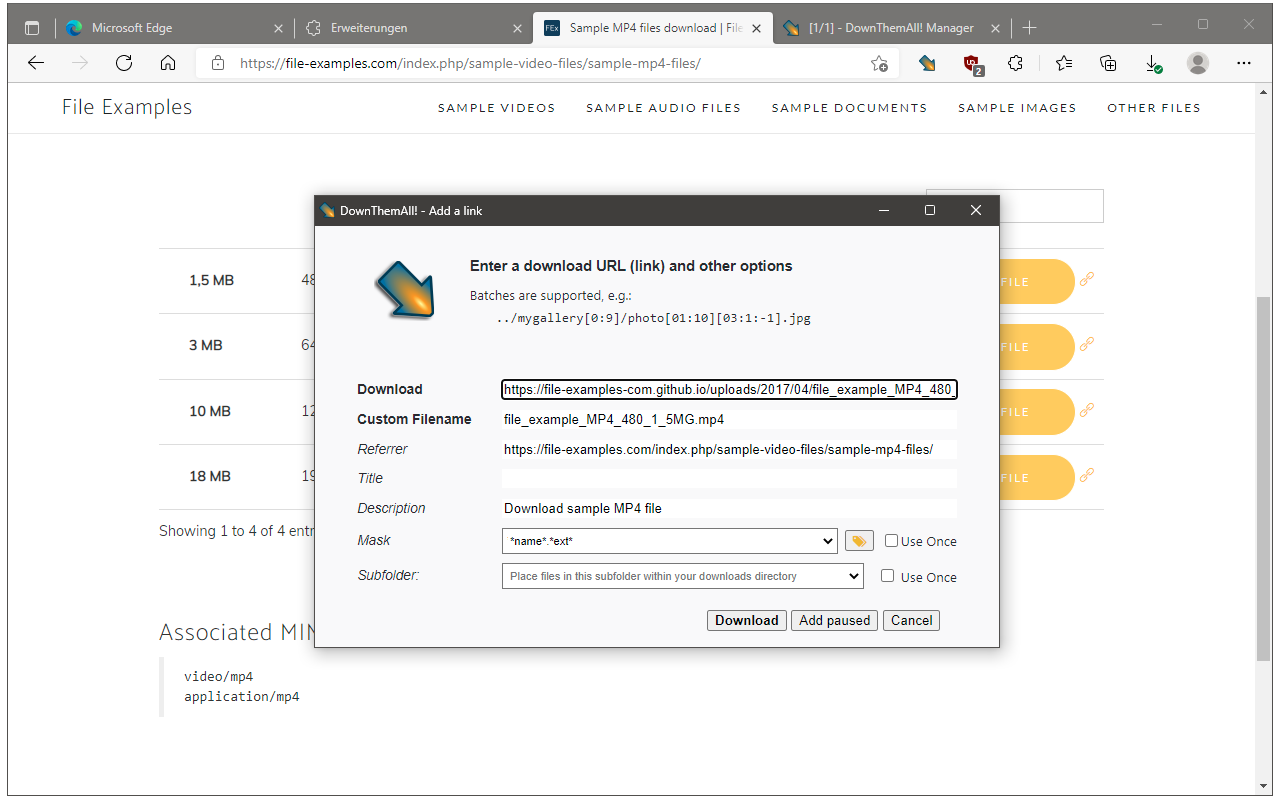Image resolution: width=1280 pixels, height=800 pixels.
Task: Maximize the DownThemAll dialog window
Action: click(930, 210)
